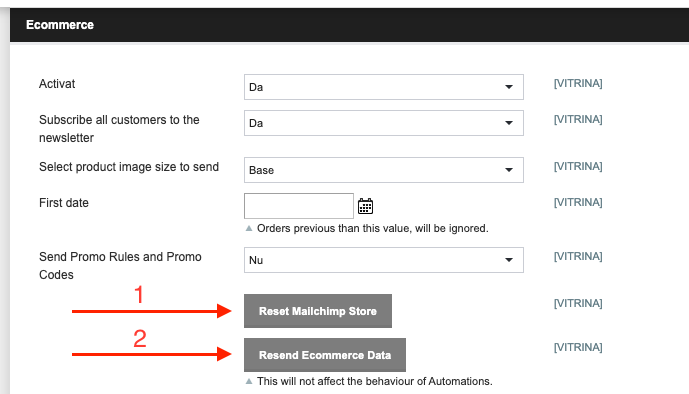Viewport: 689px width, 394px height.
Task: Click 'Subscribe all customers to the newsletter' label
Action: click(119, 129)
